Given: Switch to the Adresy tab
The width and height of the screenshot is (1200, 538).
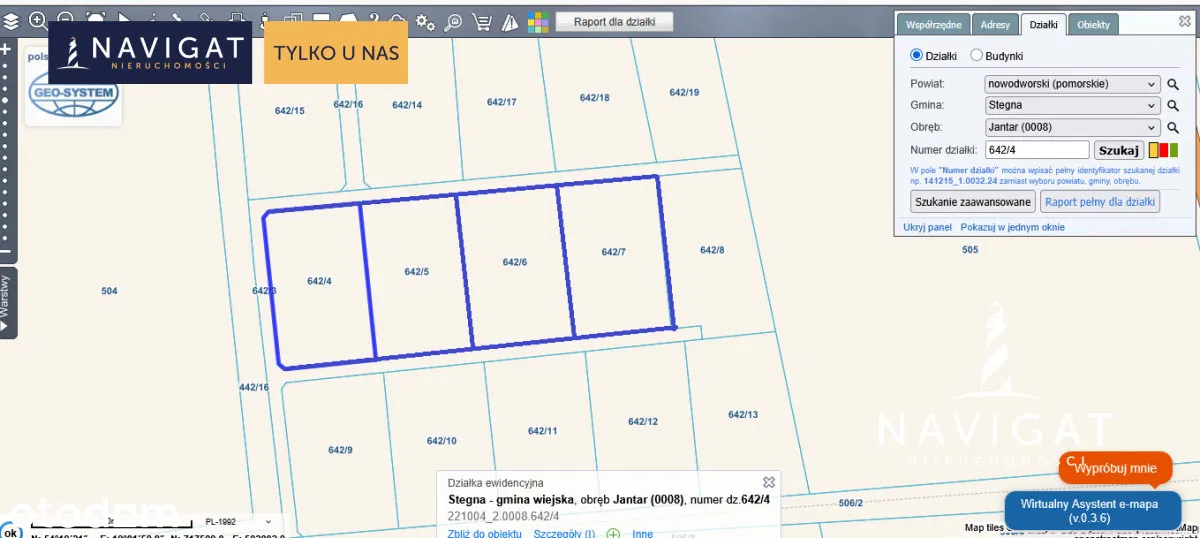Looking at the screenshot, I should [x=995, y=25].
